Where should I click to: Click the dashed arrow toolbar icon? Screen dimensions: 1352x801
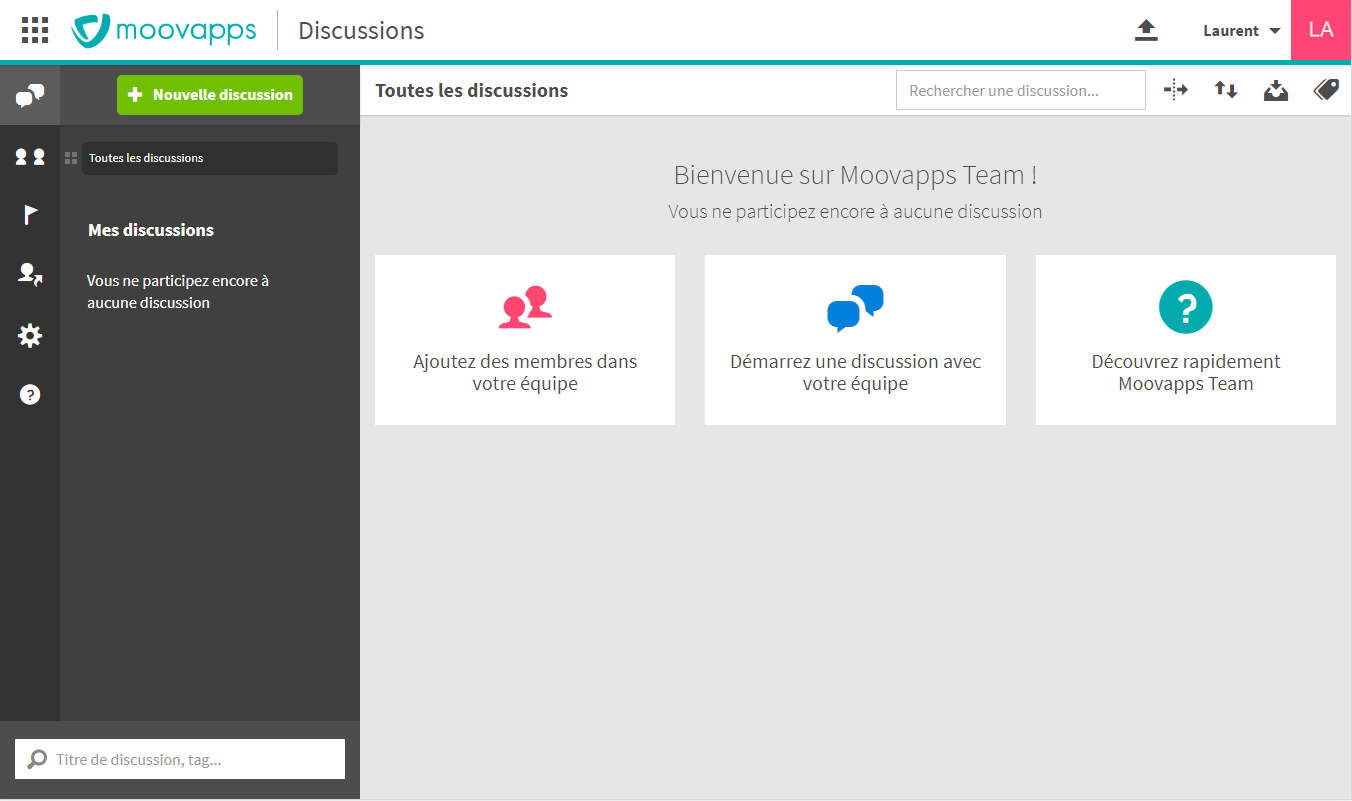pos(1176,90)
